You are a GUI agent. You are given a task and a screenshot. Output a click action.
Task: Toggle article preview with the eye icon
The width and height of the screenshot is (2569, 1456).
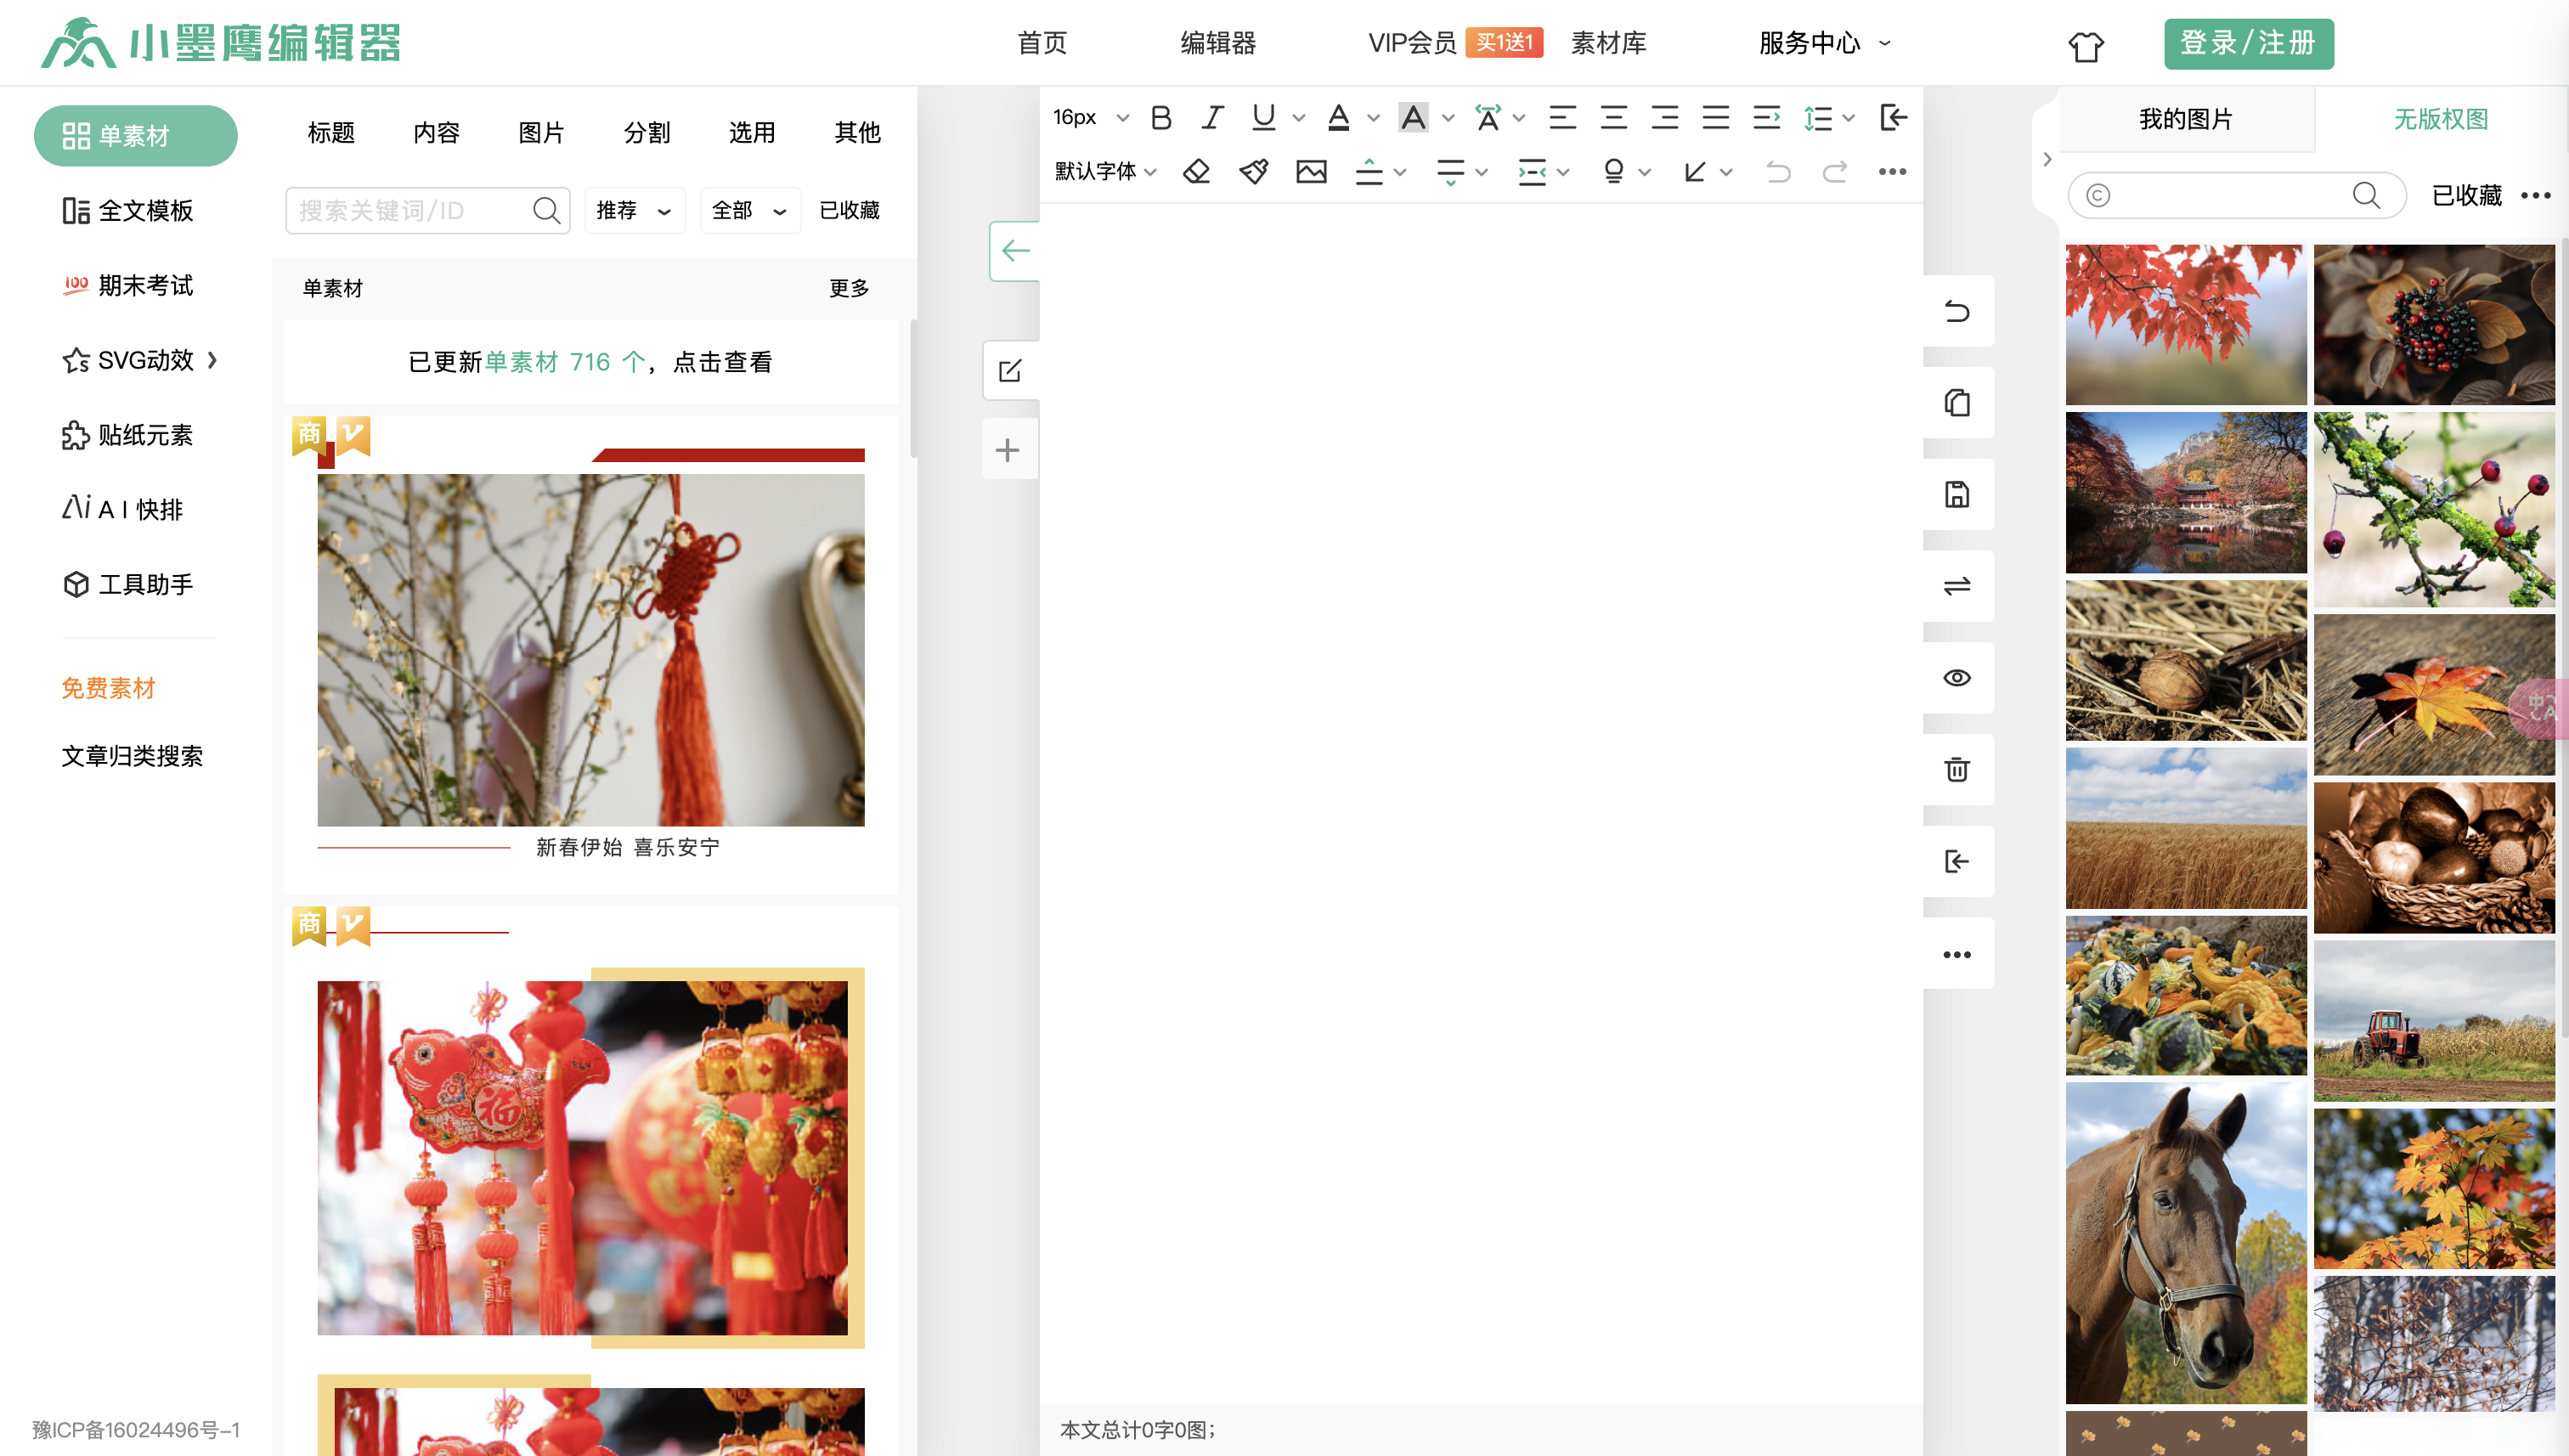1957,678
